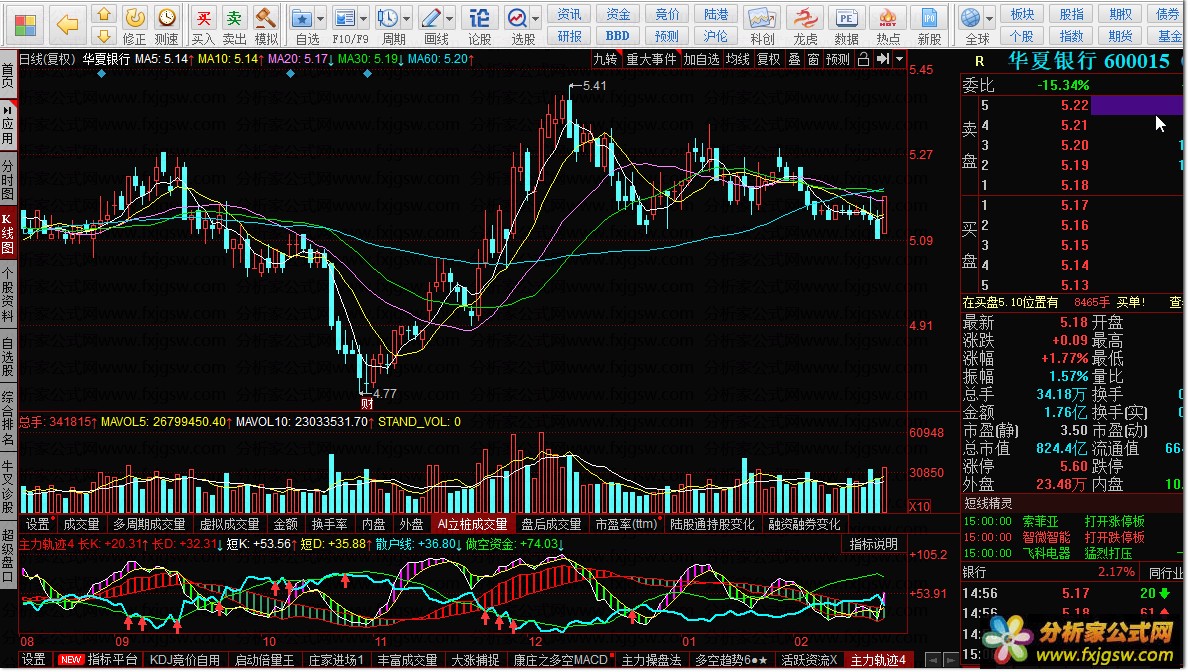Select the 成交量 volume tab
Viewport: 1190px width, 672px height.
(81, 524)
